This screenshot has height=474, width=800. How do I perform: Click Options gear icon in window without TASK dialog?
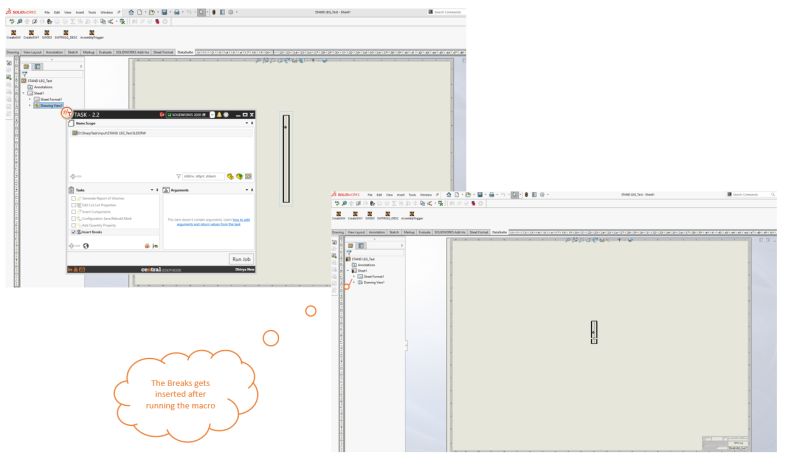[x=542, y=194]
